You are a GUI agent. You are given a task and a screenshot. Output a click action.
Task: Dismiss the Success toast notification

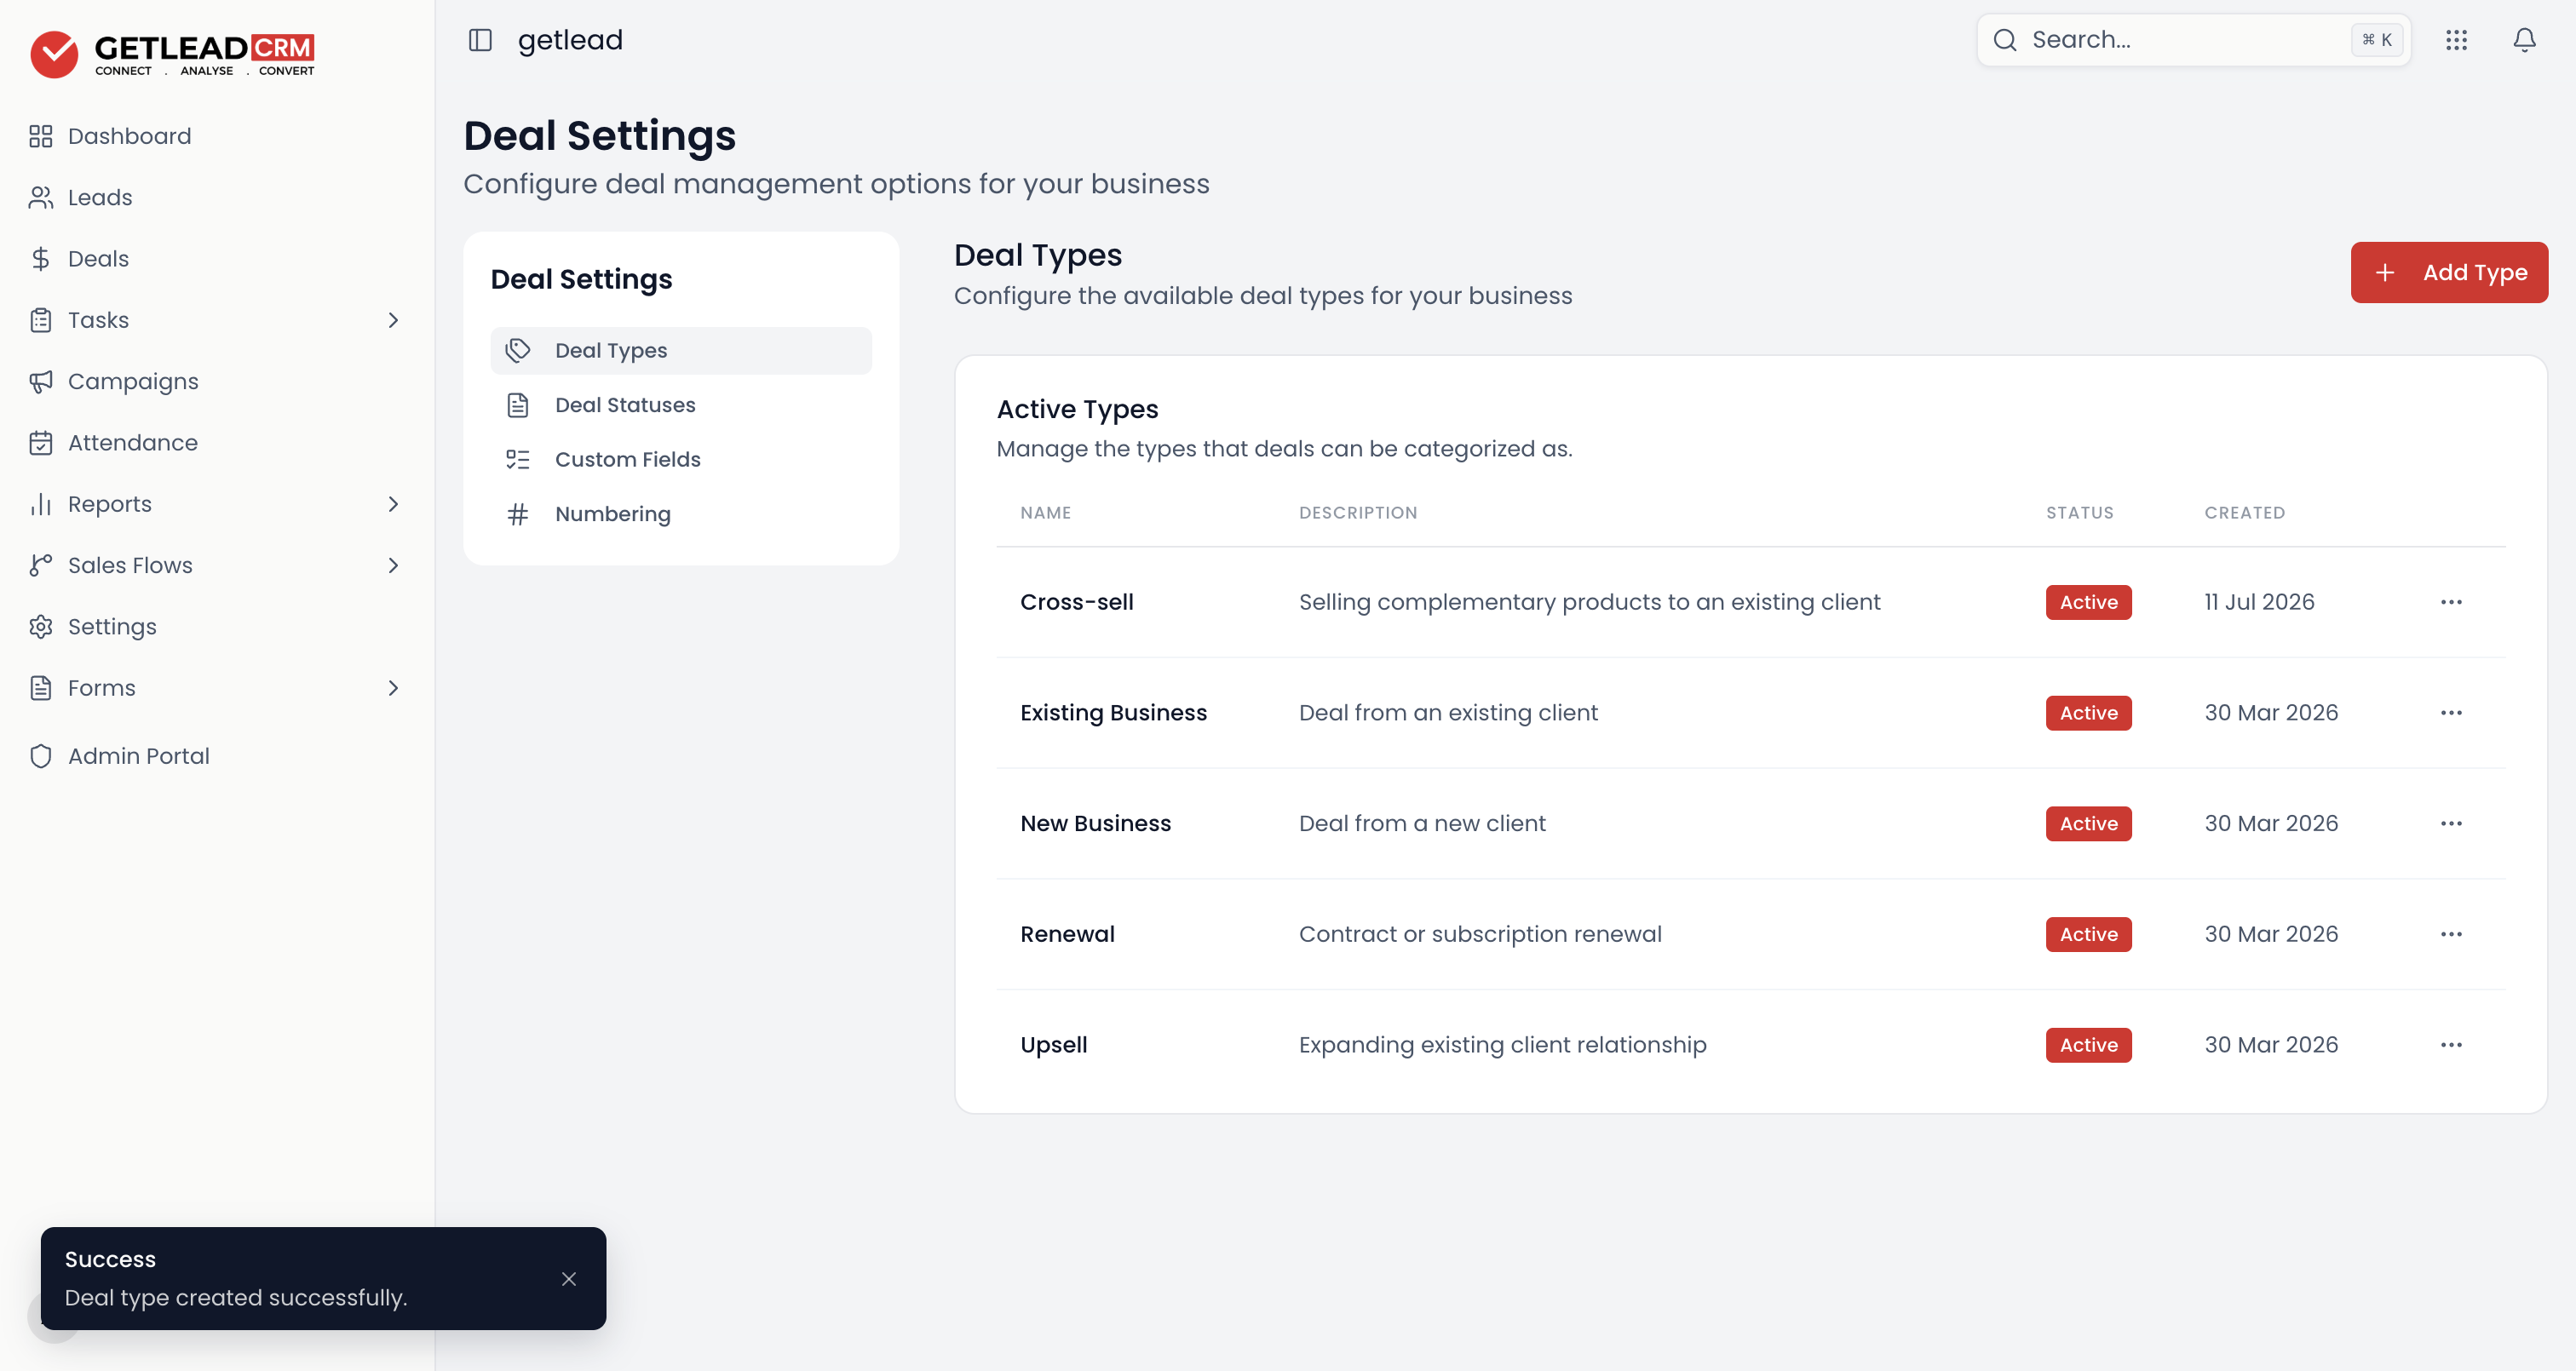pyautogui.click(x=569, y=1279)
